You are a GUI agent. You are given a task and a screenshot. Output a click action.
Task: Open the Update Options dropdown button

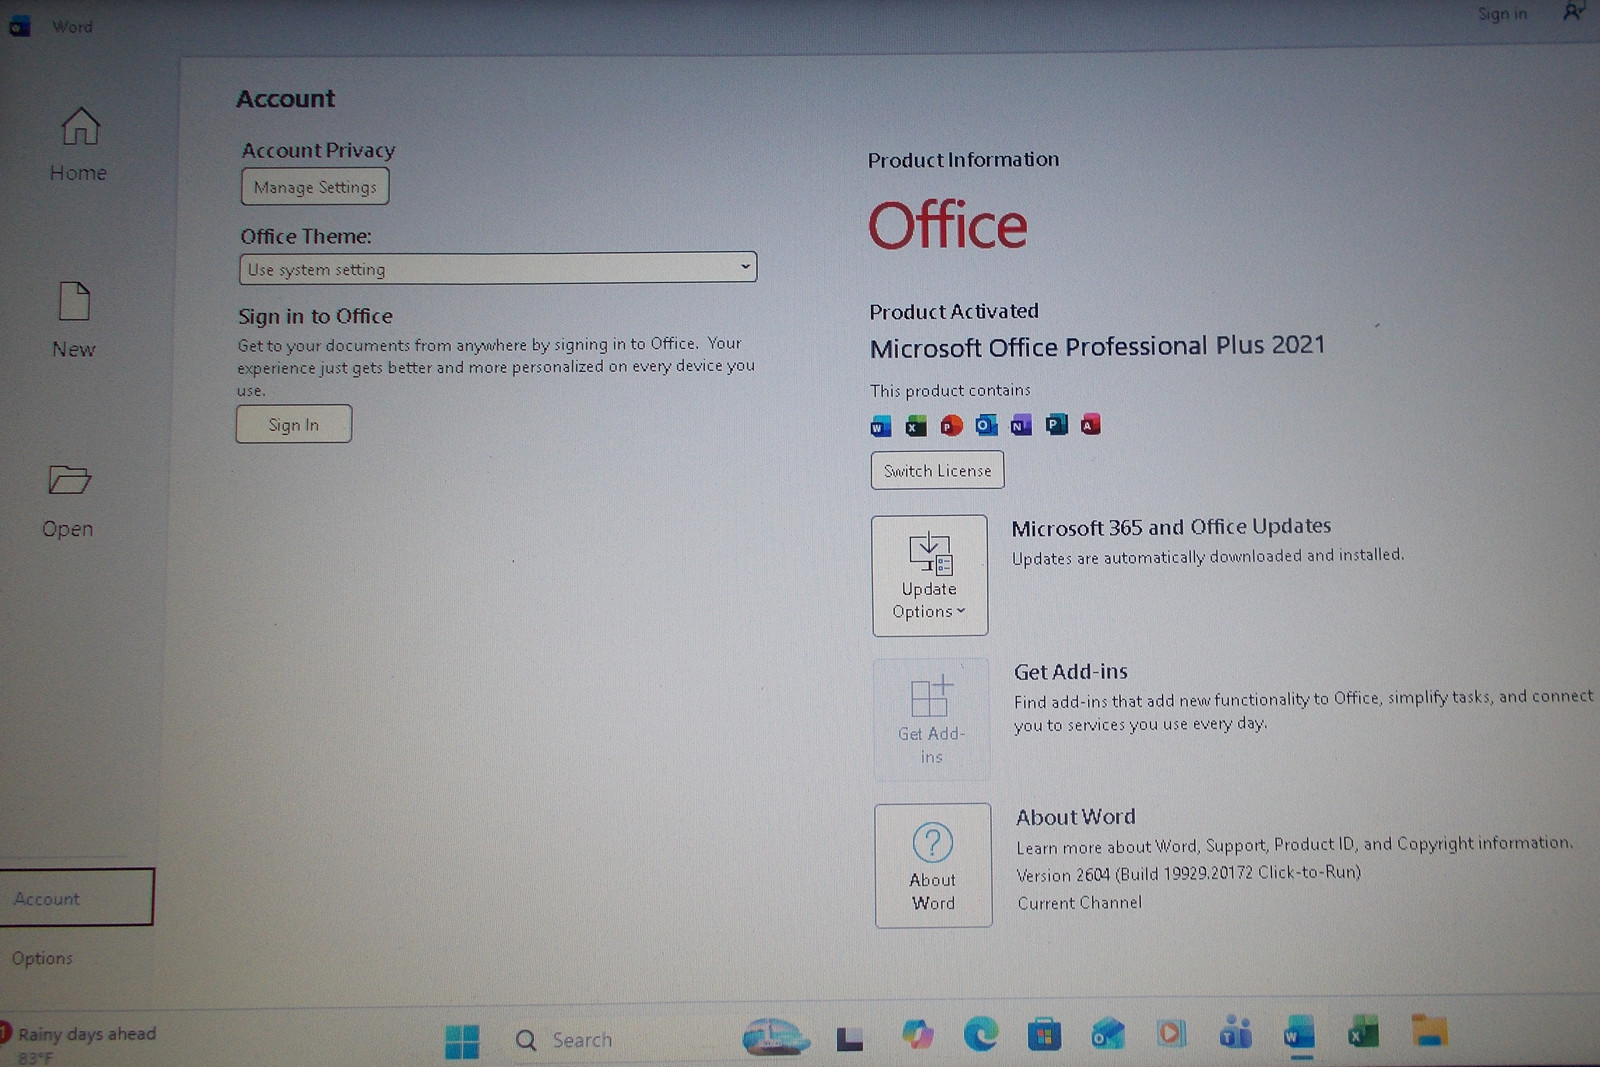pos(929,575)
